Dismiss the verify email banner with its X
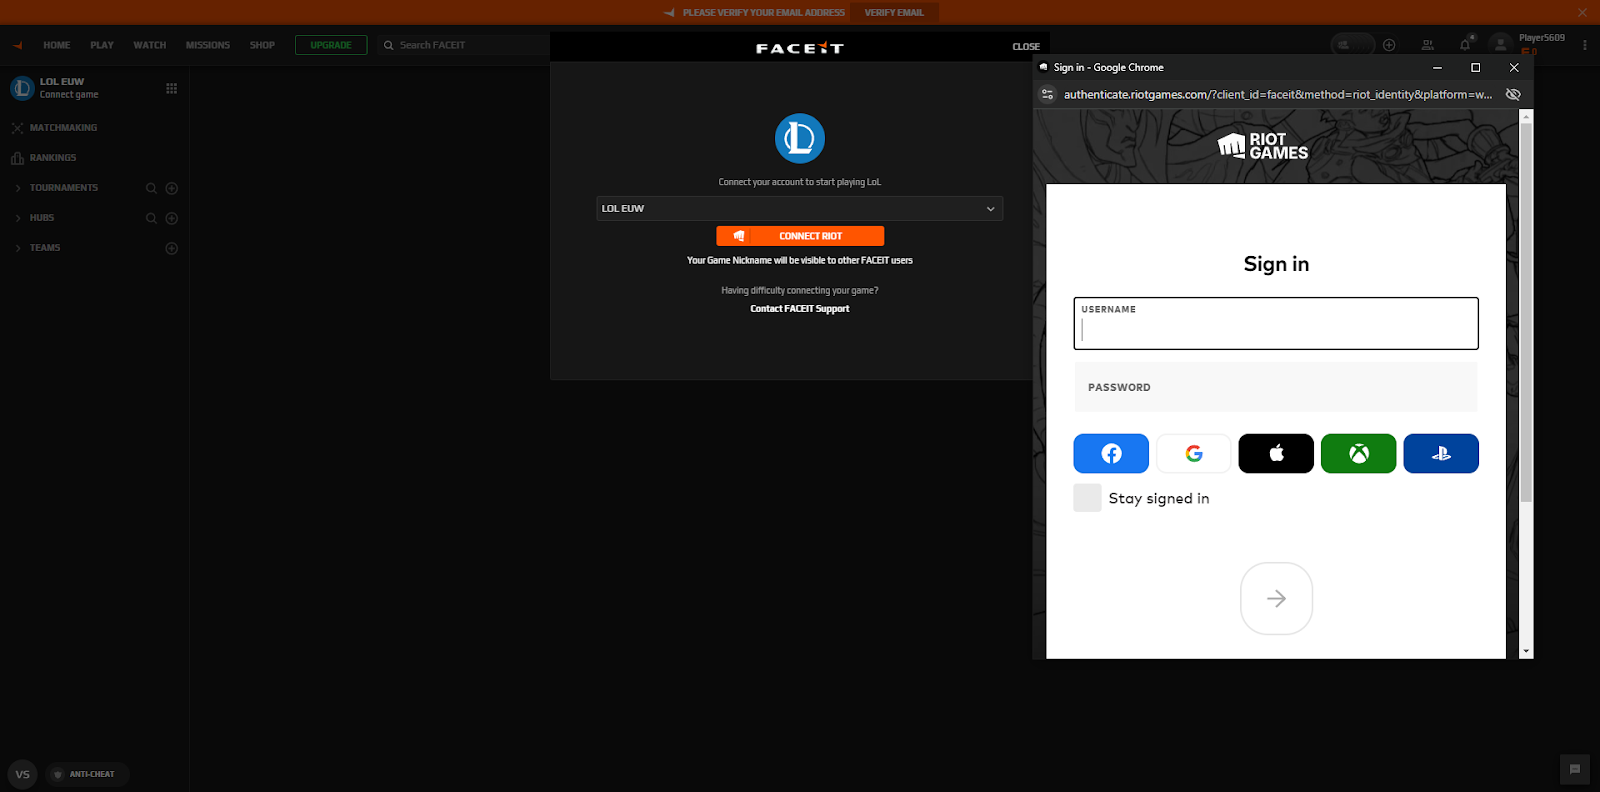Screen dimensions: 1600x792 tap(1582, 13)
